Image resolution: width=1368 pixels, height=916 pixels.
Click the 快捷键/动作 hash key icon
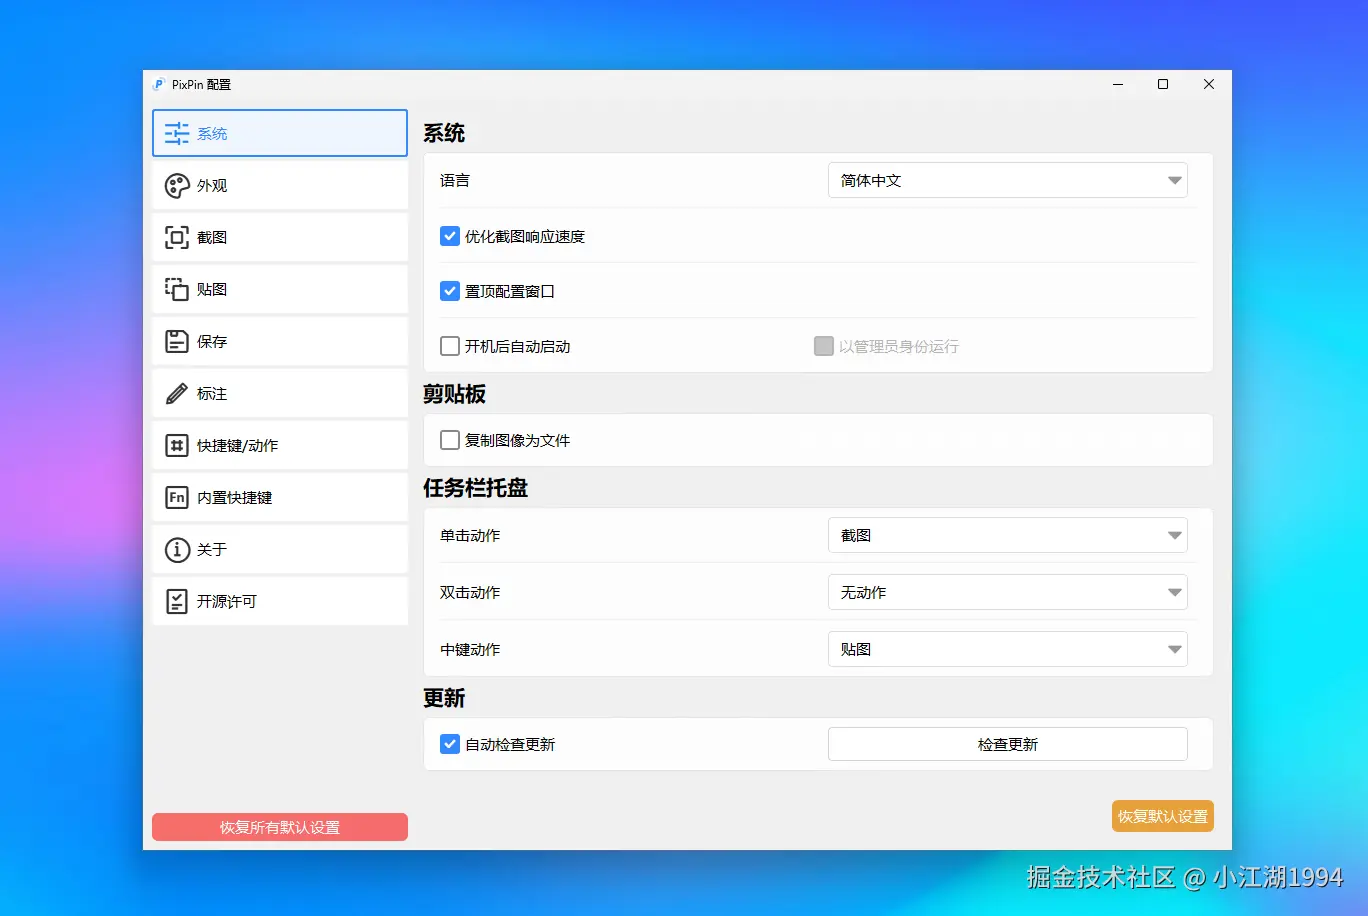pyautogui.click(x=177, y=445)
